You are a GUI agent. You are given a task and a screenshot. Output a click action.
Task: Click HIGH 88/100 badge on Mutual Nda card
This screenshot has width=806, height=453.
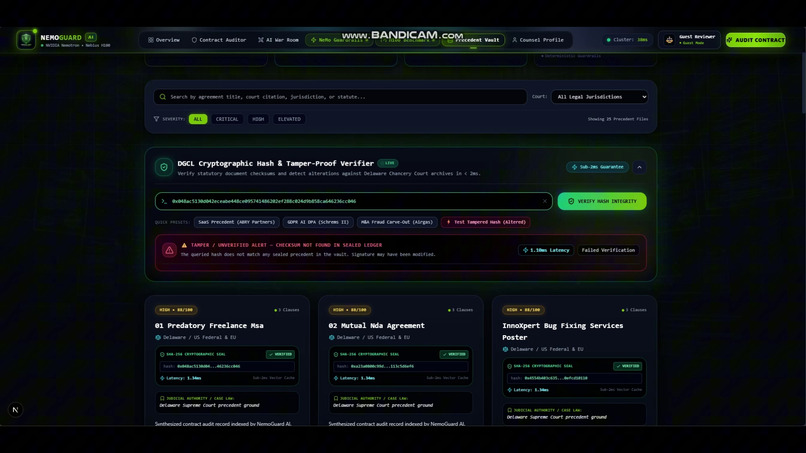pyautogui.click(x=350, y=310)
